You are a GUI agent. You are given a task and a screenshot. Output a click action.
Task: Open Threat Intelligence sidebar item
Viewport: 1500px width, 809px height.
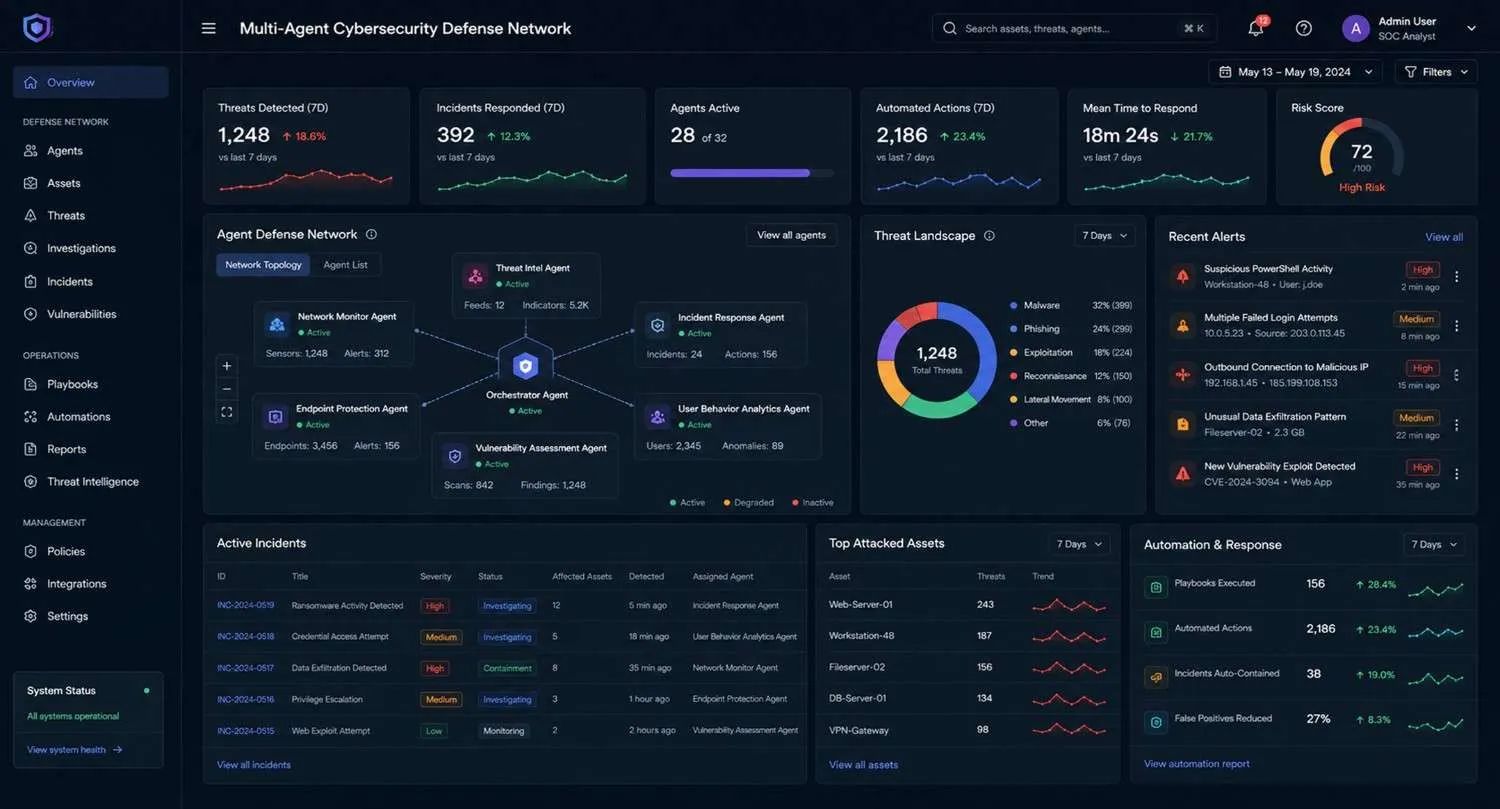click(x=92, y=482)
